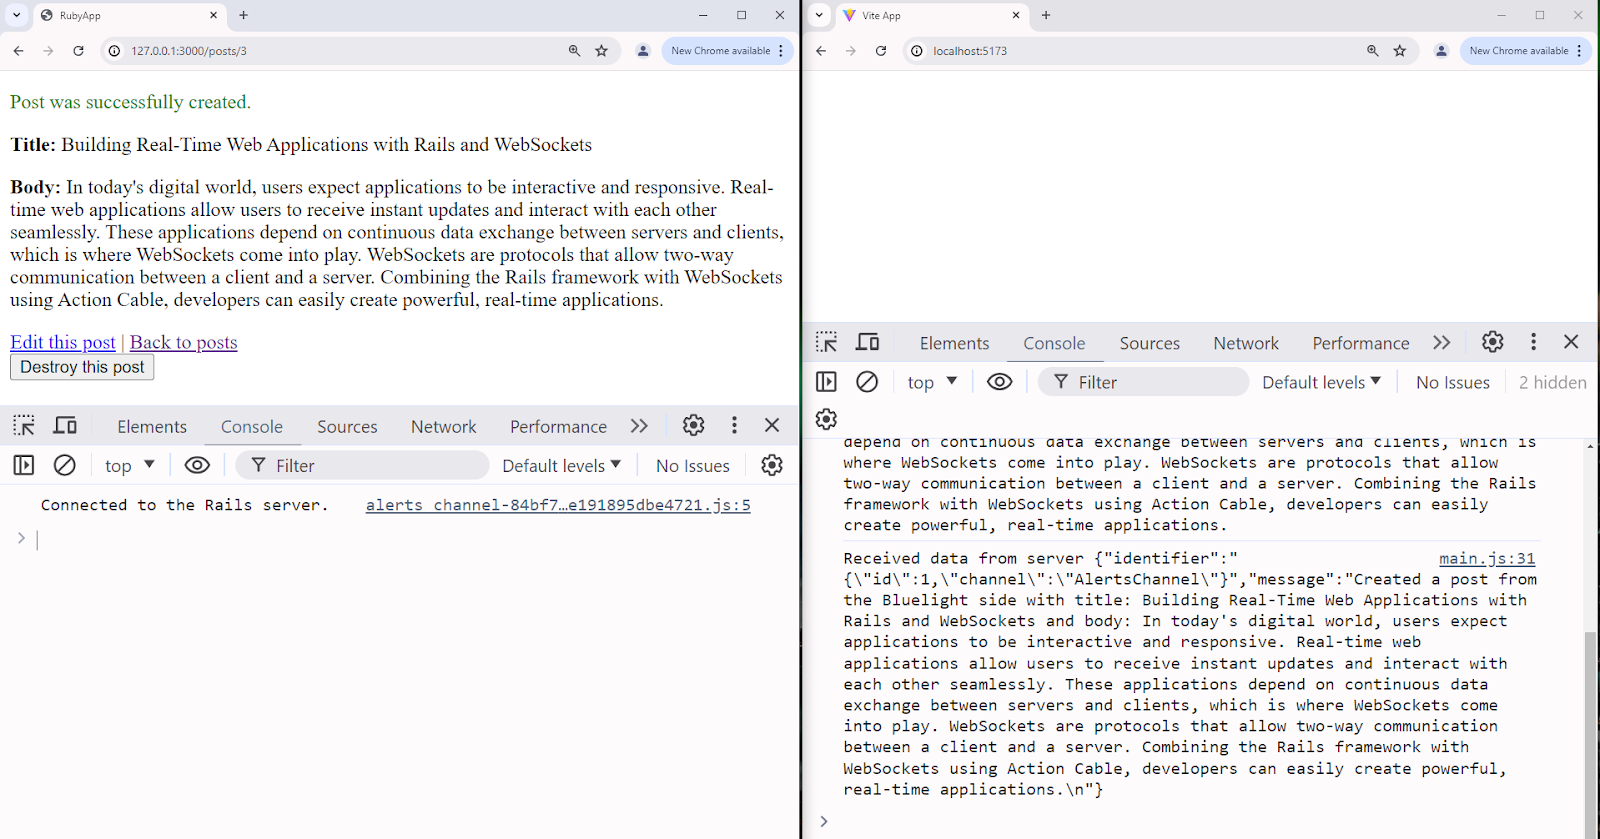Close the left DevTools panel
The height and width of the screenshot is (839, 1600).
772,426
